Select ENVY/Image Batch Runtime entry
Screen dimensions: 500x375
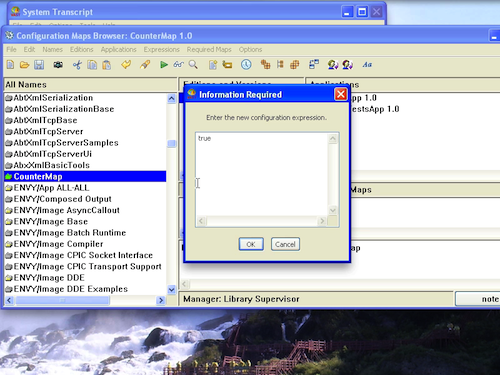pos(70,233)
